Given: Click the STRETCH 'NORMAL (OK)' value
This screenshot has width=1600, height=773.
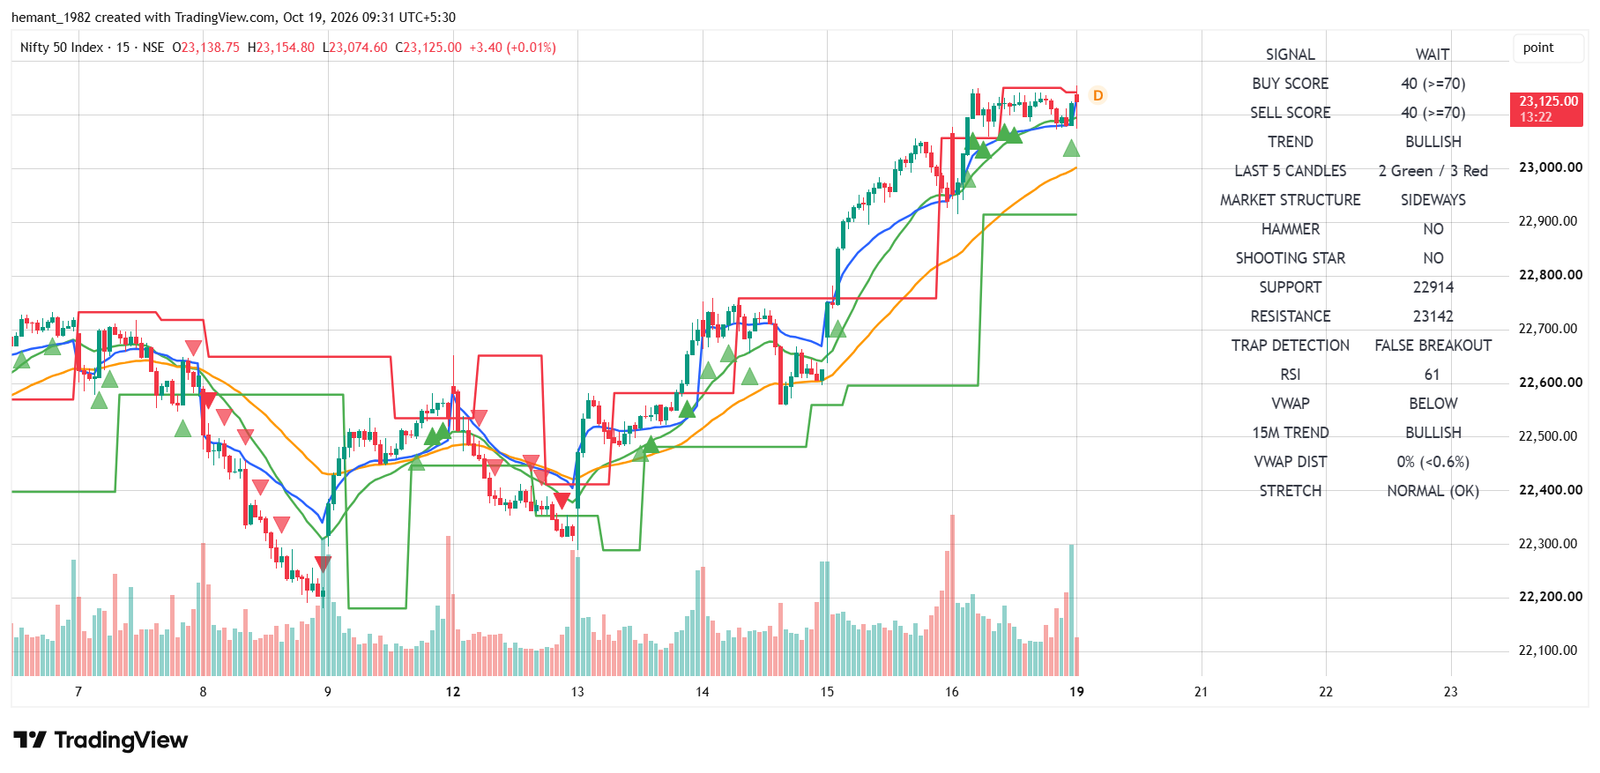Looking at the screenshot, I should [x=1432, y=492].
